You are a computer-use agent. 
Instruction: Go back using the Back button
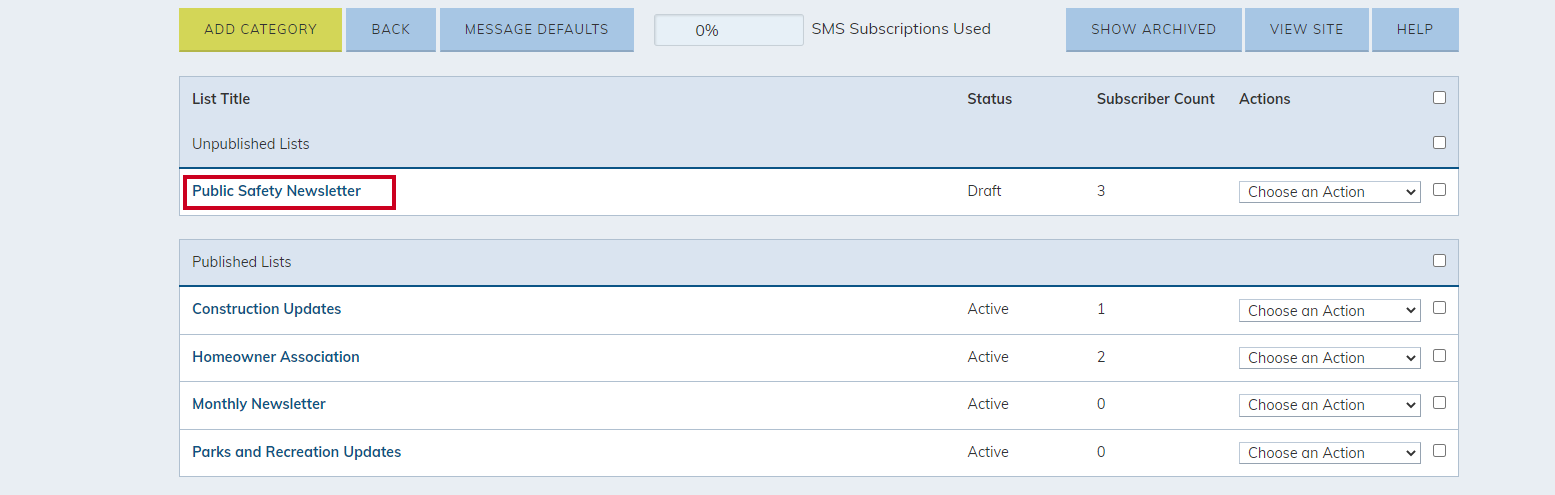(391, 29)
